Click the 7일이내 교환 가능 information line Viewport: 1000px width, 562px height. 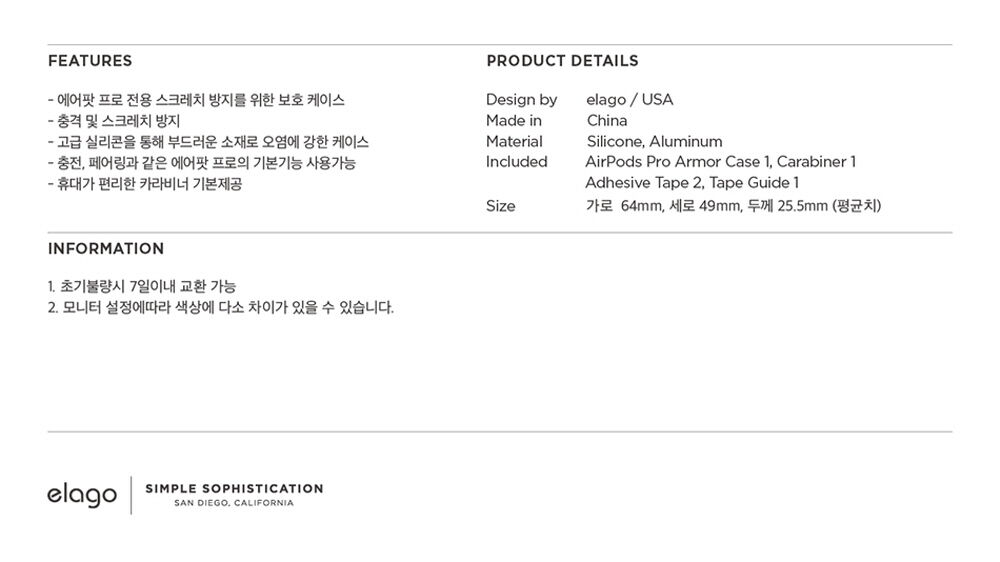(142, 286)
